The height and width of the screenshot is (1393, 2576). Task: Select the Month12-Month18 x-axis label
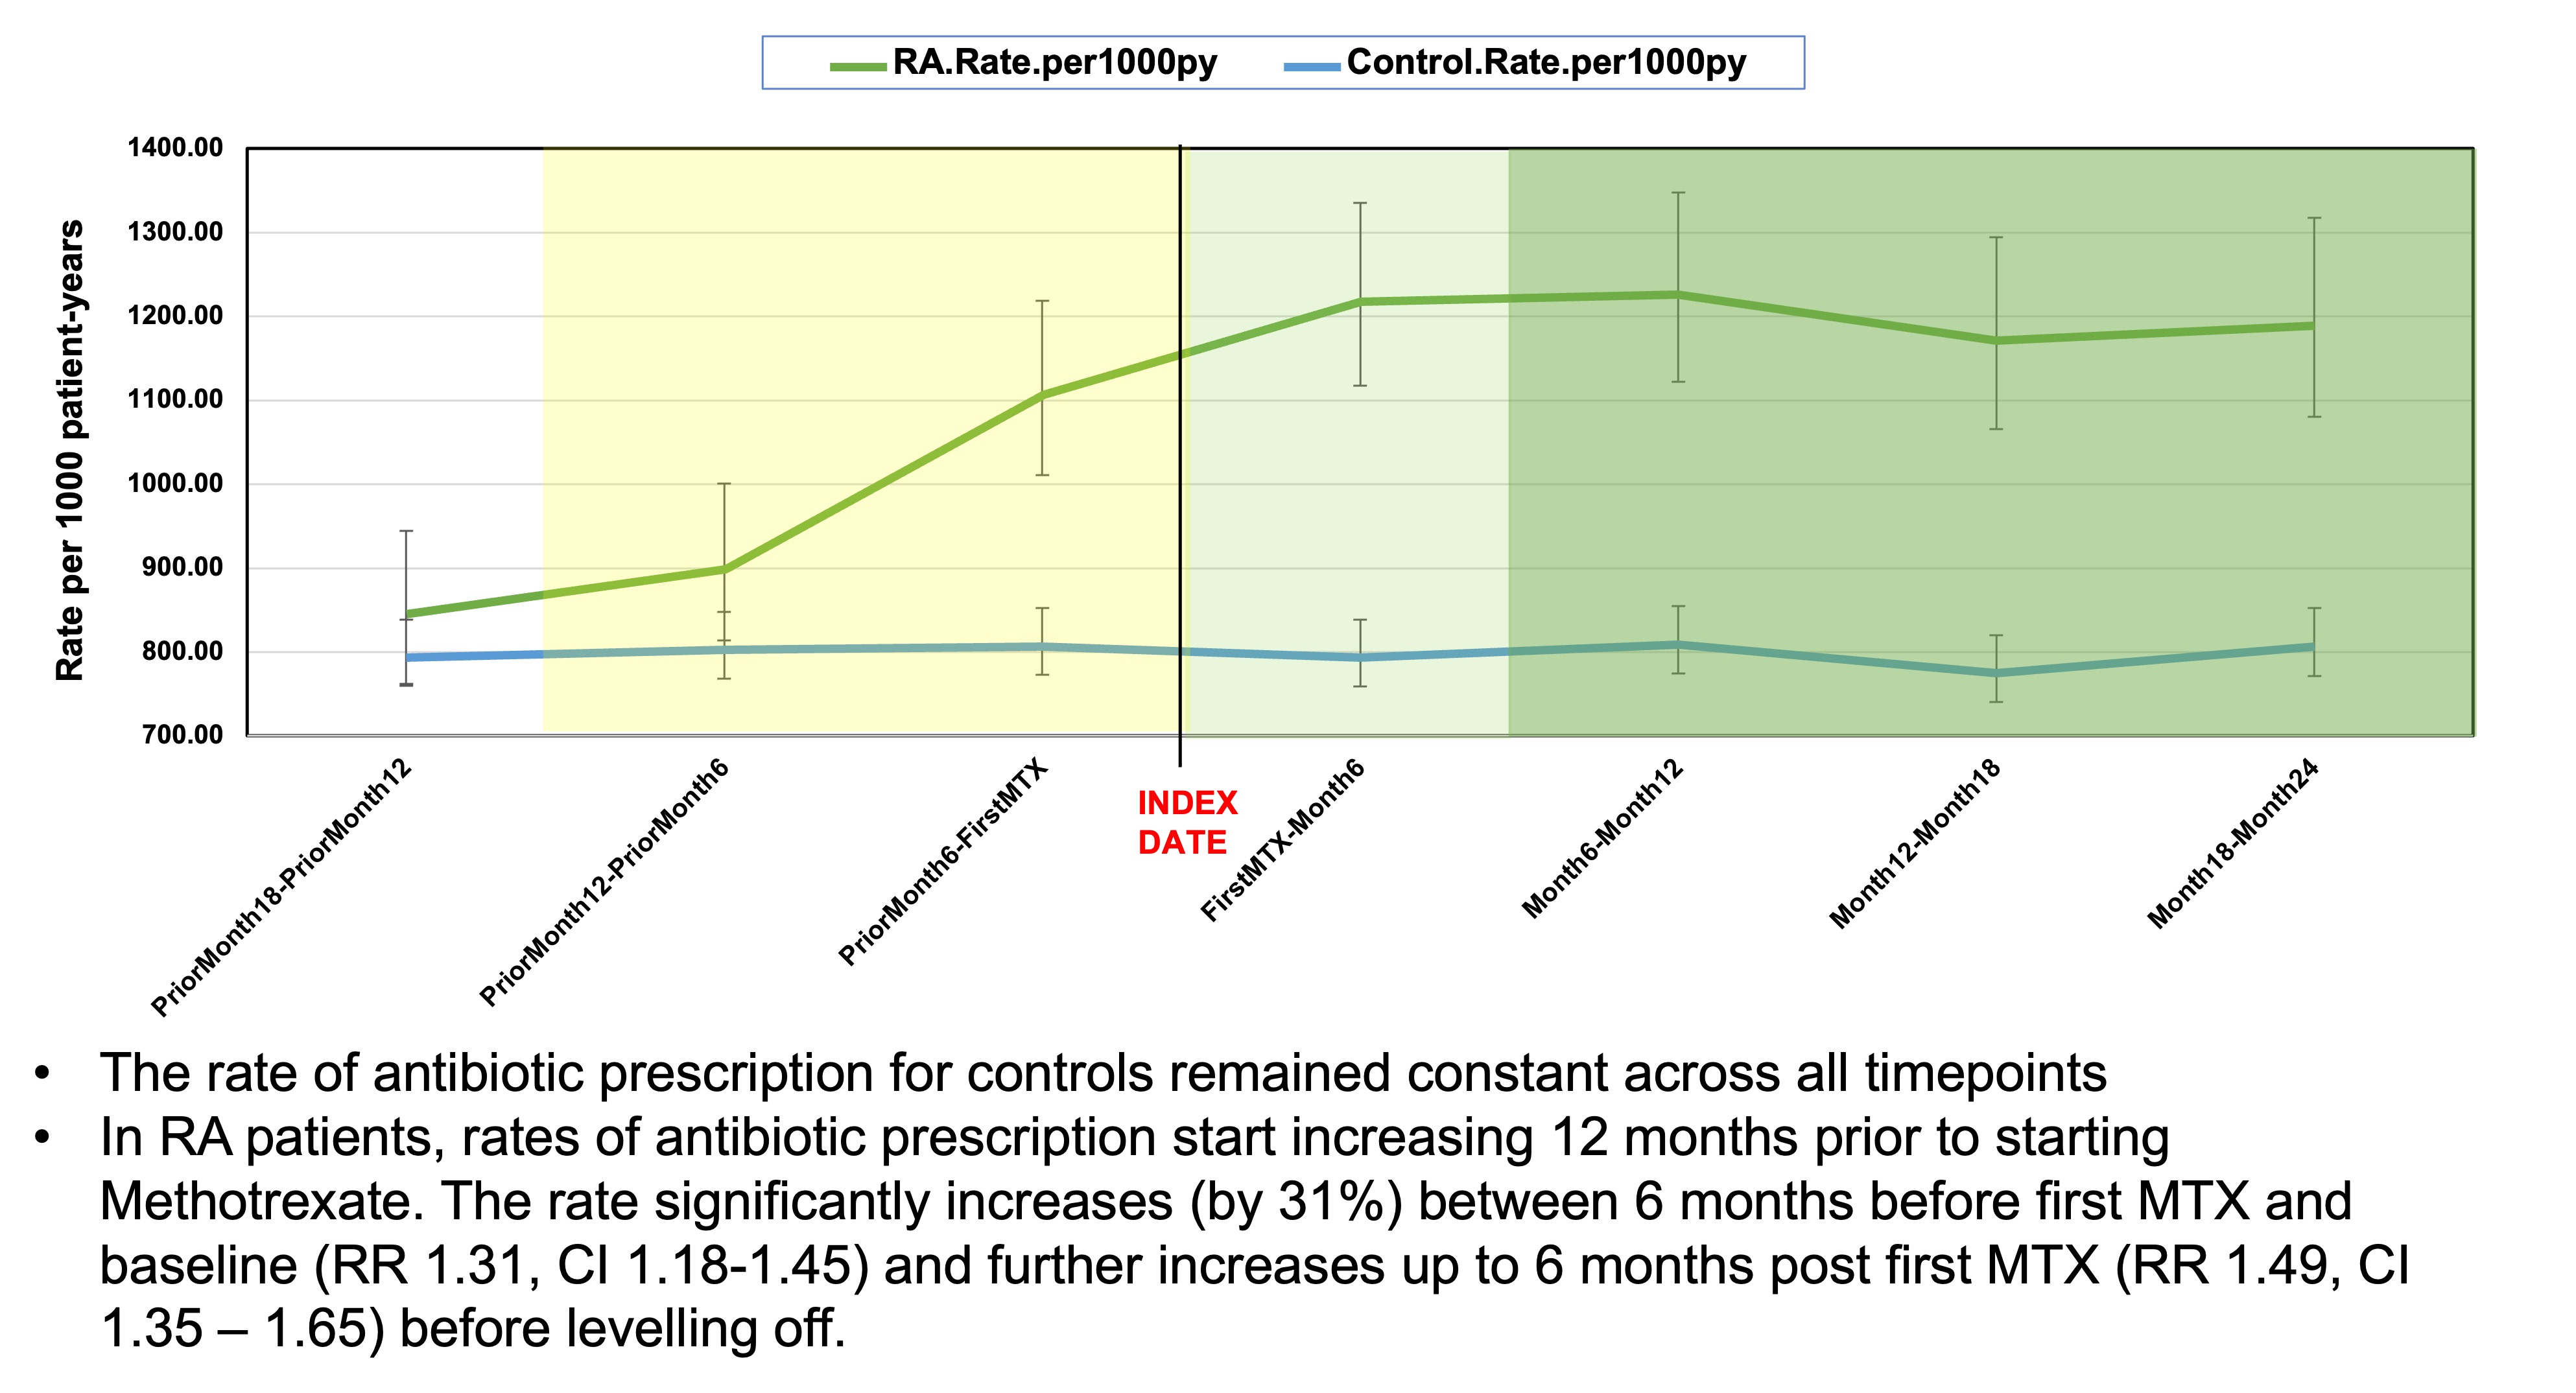coord(1916,844)
